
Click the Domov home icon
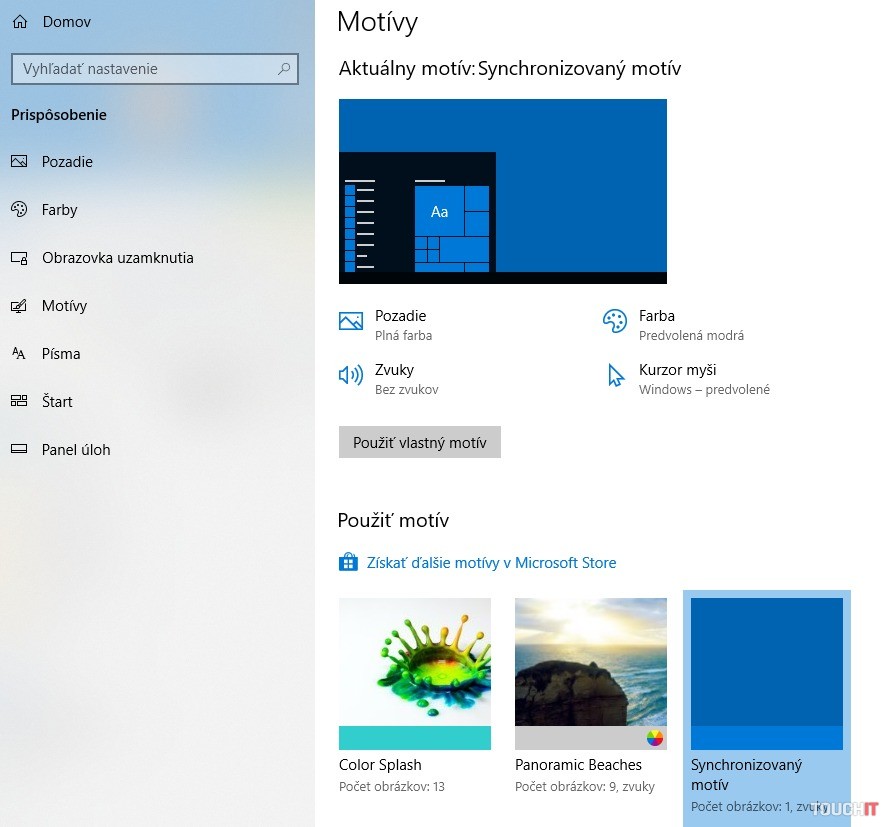click(x=20, y=21)
